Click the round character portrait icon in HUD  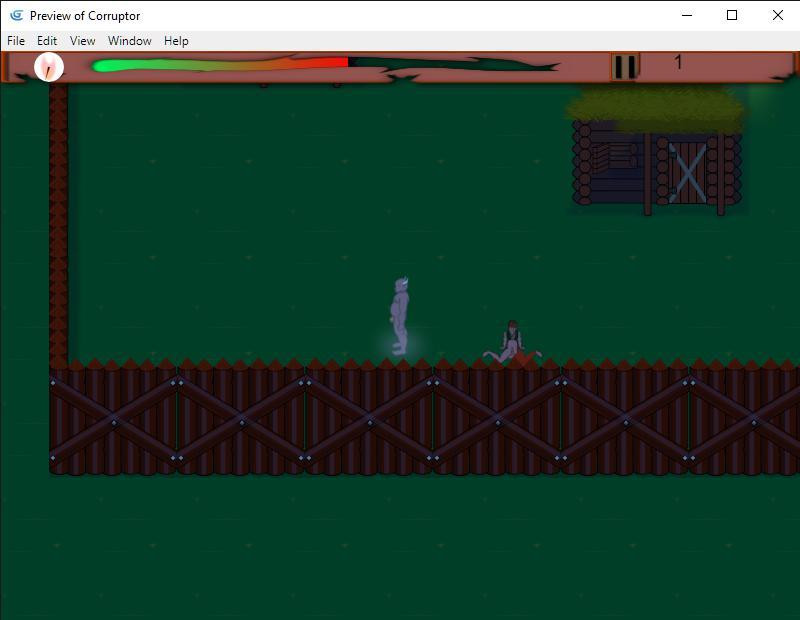[x=49, y=67]
